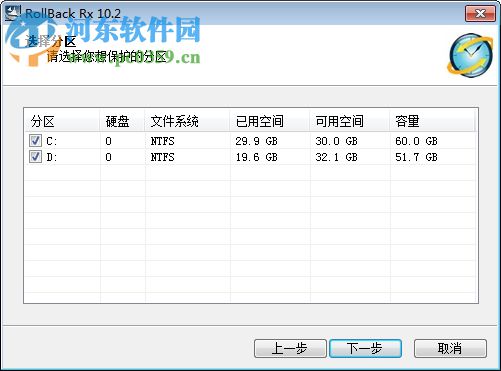Uncheck the D: partition checkbox
The width and height of the screenshot is (501, 371).
pyautogui.click(x=35, y=156)
